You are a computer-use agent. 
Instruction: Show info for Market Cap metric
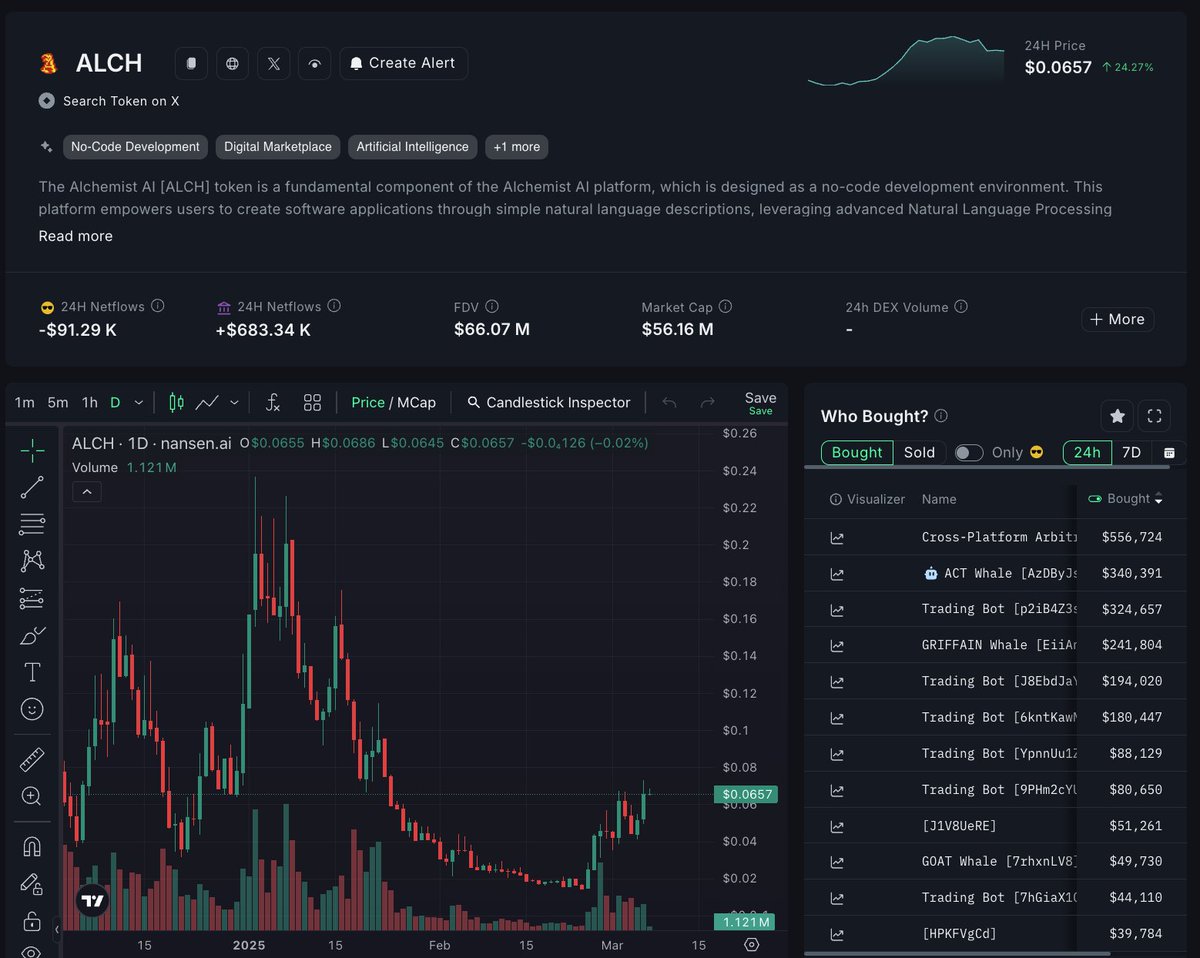pos(726,307)
